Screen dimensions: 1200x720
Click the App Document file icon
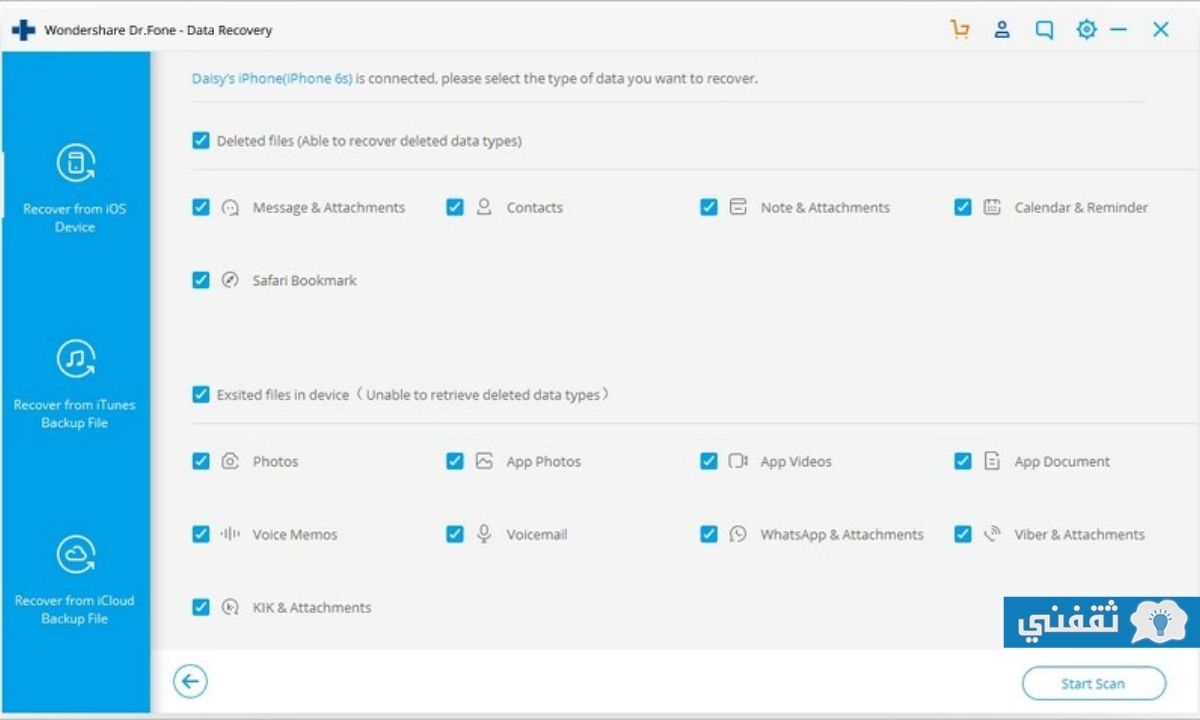pyautogui.click(x=992, y=461)
